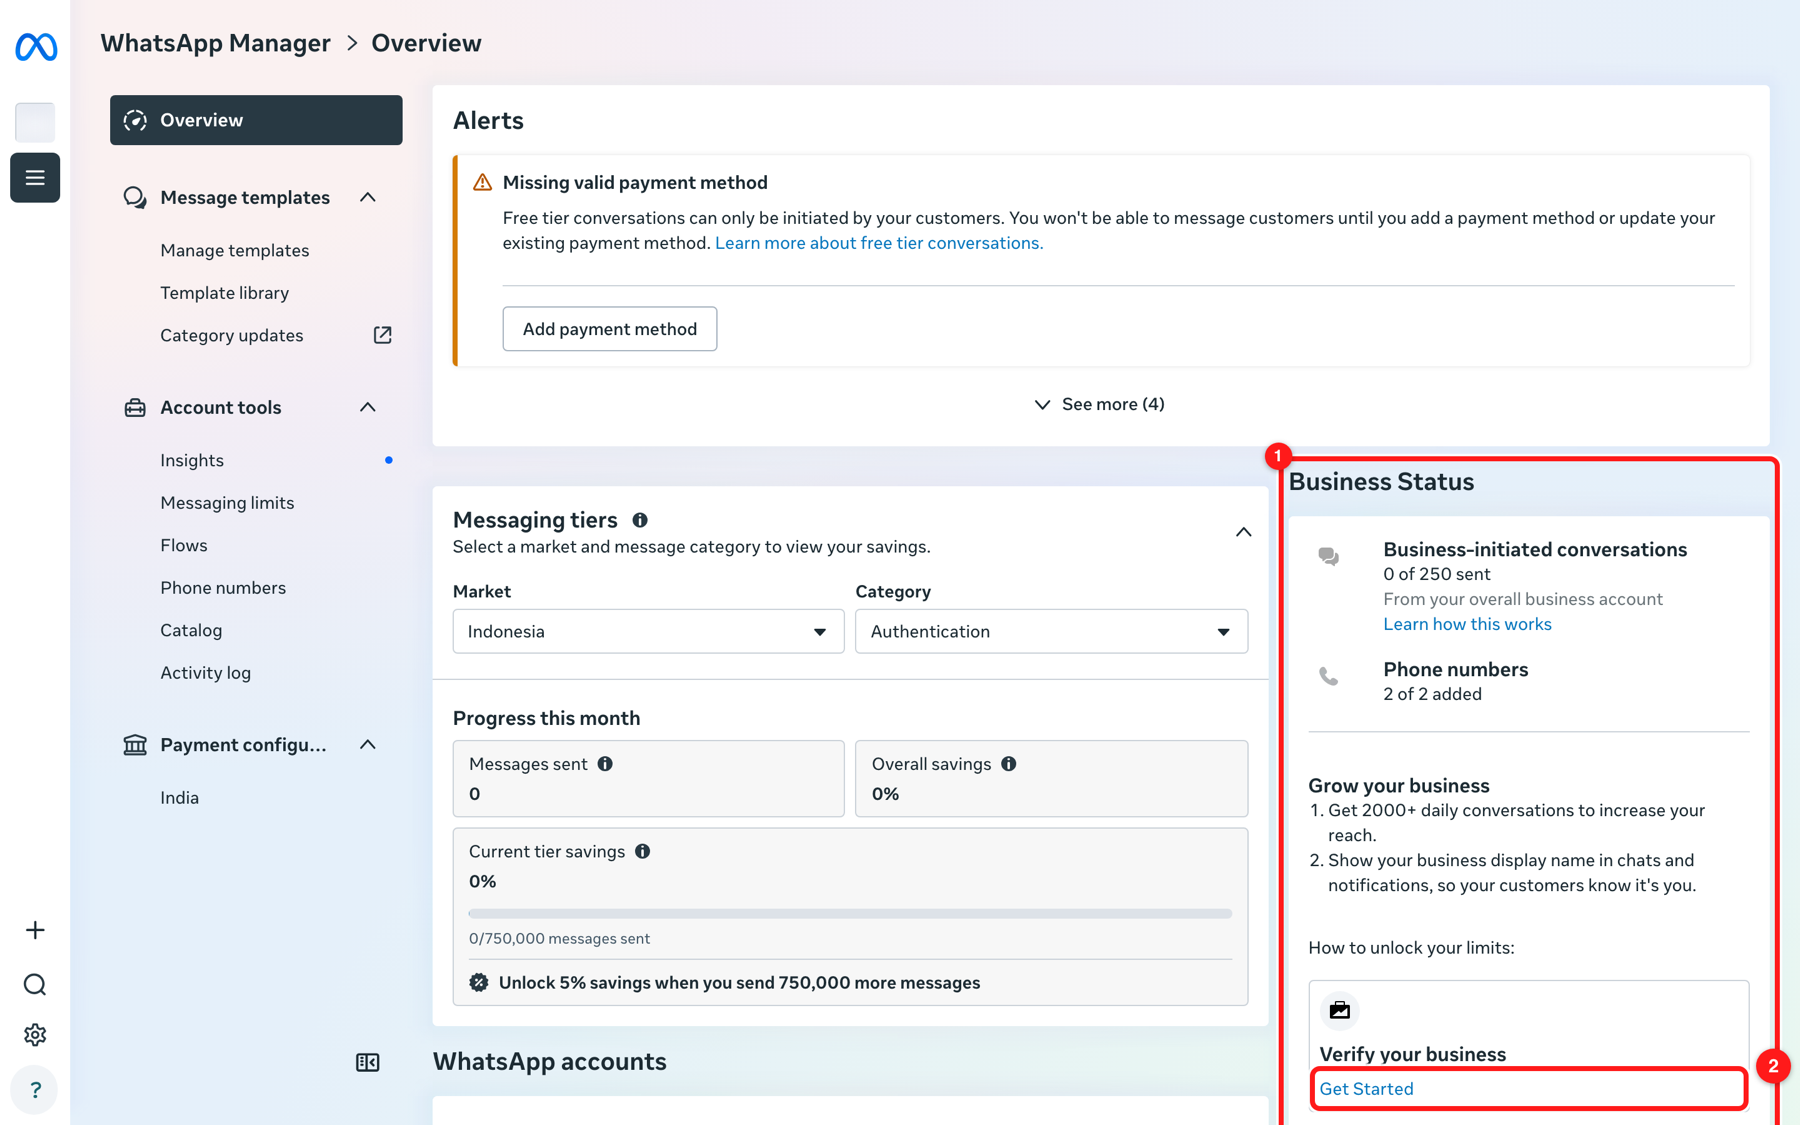Click '0/750,000 messages sent' text
Screen dimensions: 1800x1125
[559, 939]
